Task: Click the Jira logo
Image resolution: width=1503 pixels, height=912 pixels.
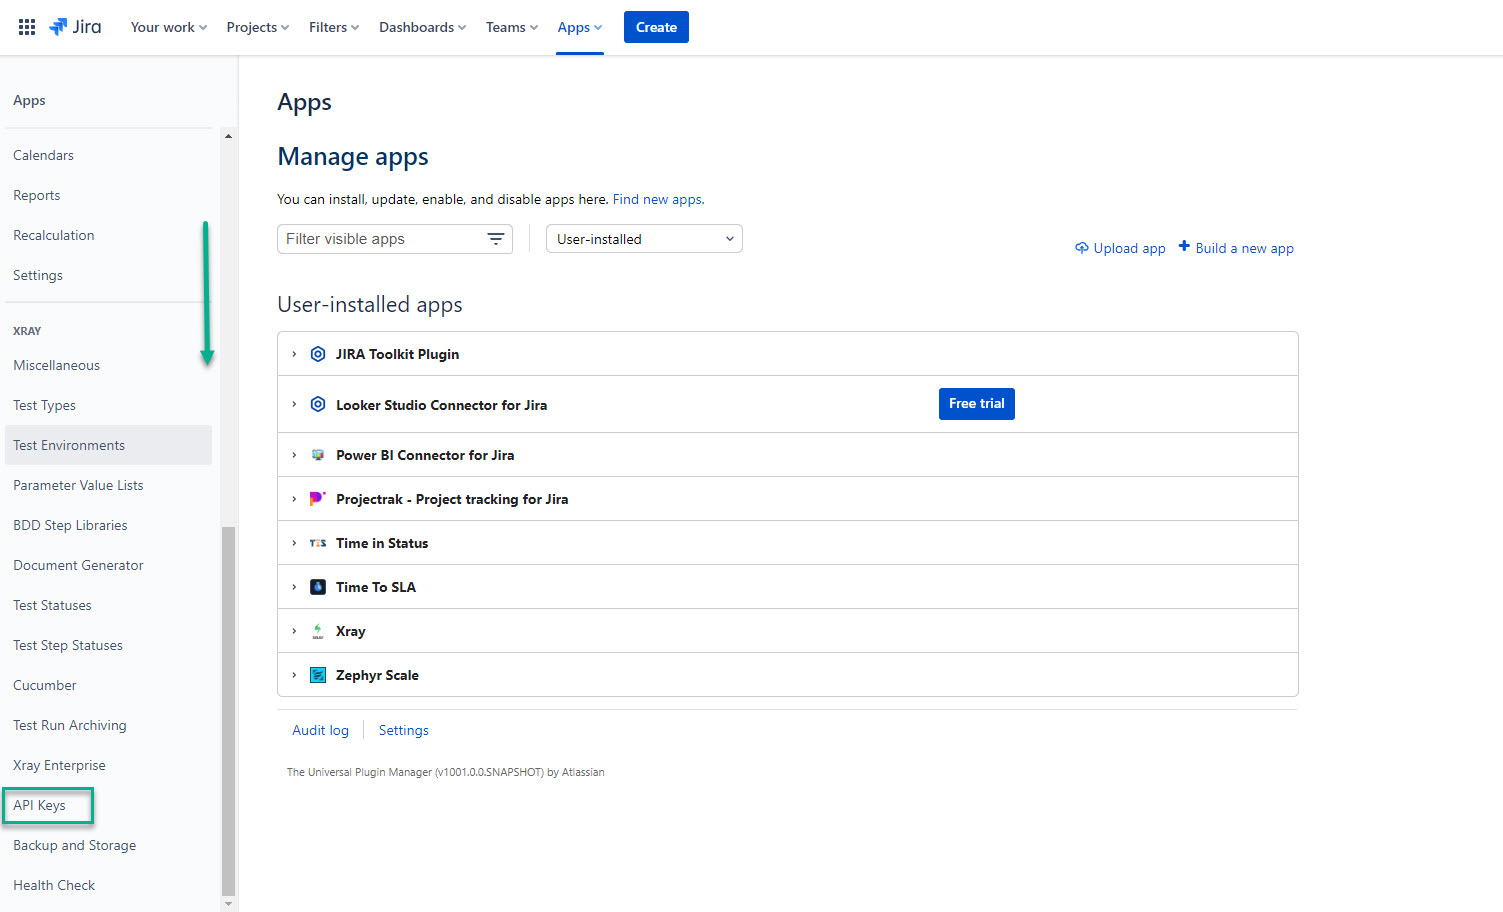Action: point(75,27)
